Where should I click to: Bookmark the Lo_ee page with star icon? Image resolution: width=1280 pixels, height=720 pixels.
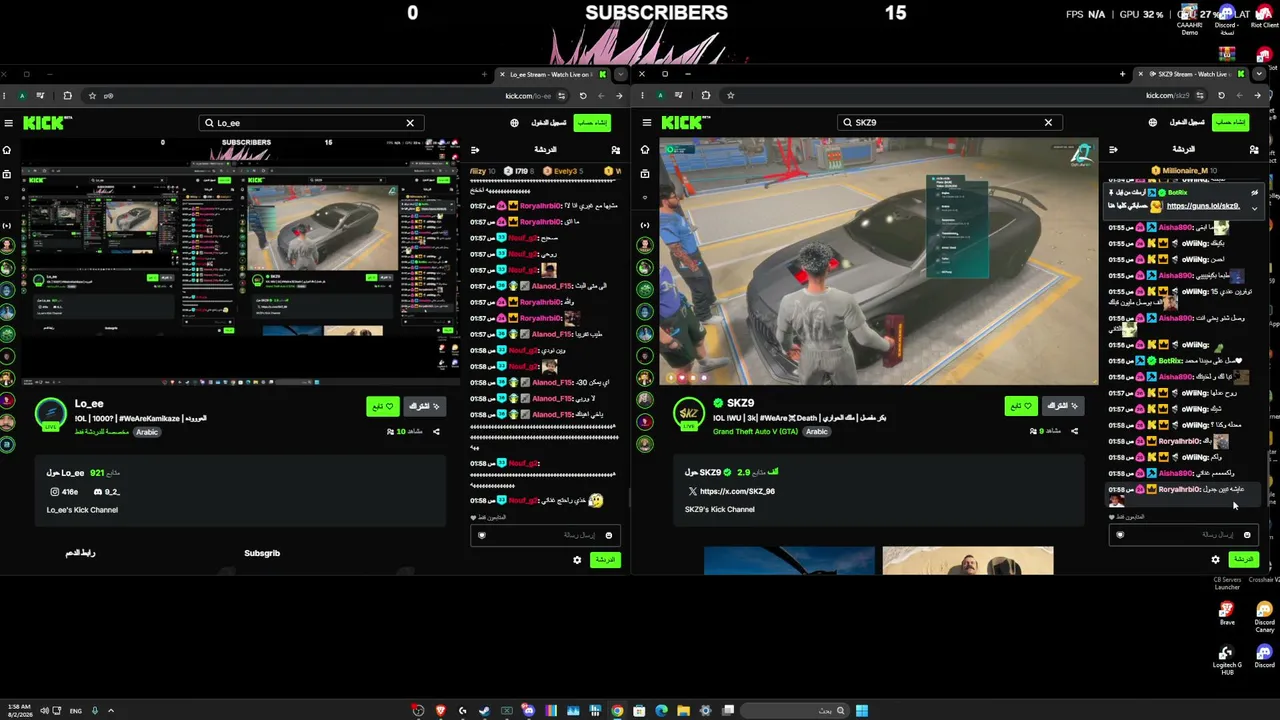coord(92,96)
